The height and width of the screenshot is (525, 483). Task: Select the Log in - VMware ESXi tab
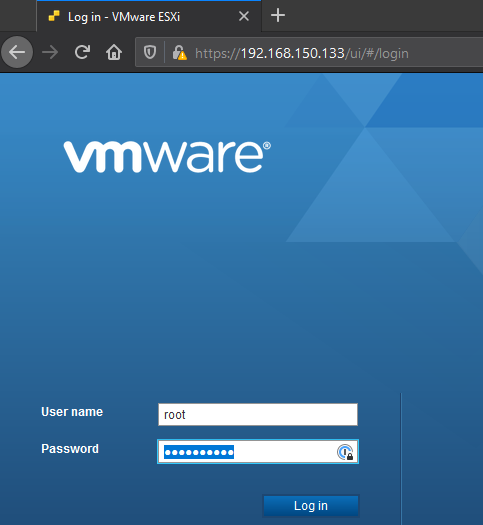(149, 16)
